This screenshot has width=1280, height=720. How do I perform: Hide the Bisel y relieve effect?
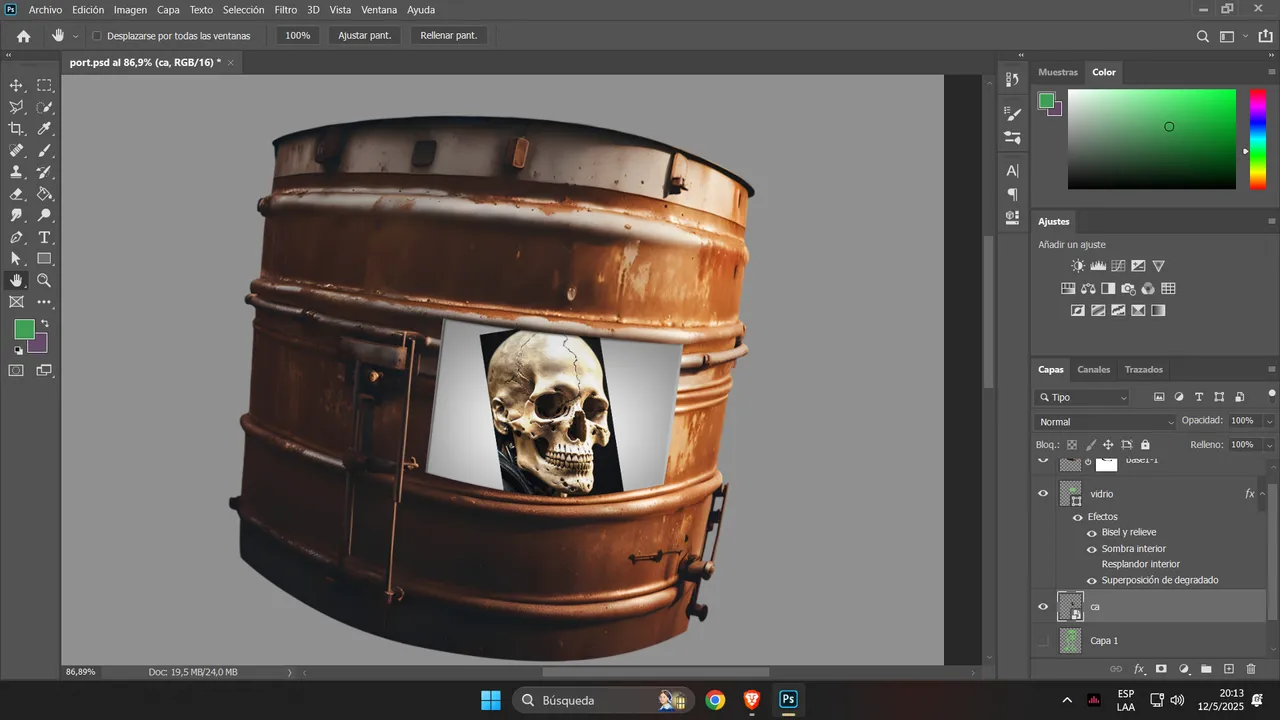[1092, 533]
